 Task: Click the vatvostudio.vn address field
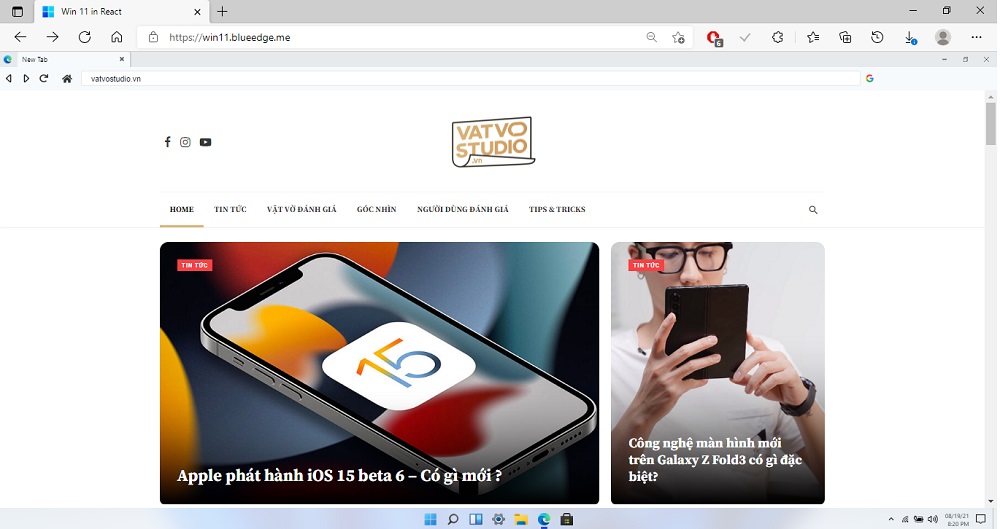[471, 78]
